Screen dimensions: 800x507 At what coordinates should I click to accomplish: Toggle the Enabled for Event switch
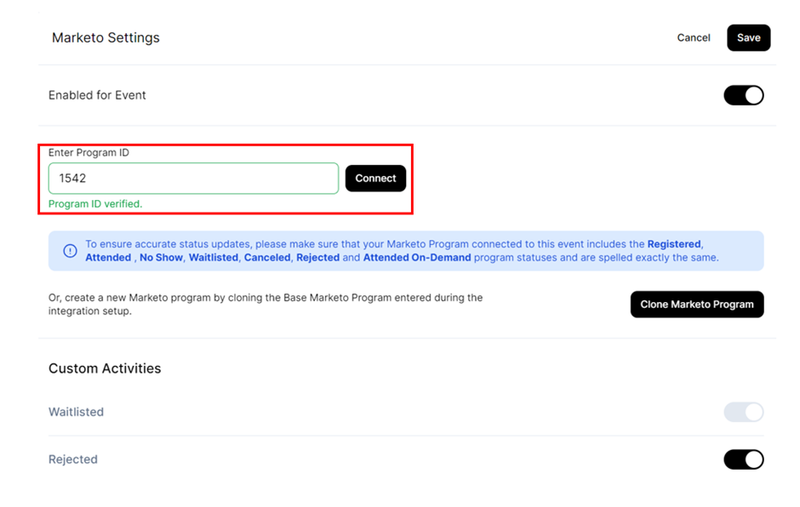[743, 95]
